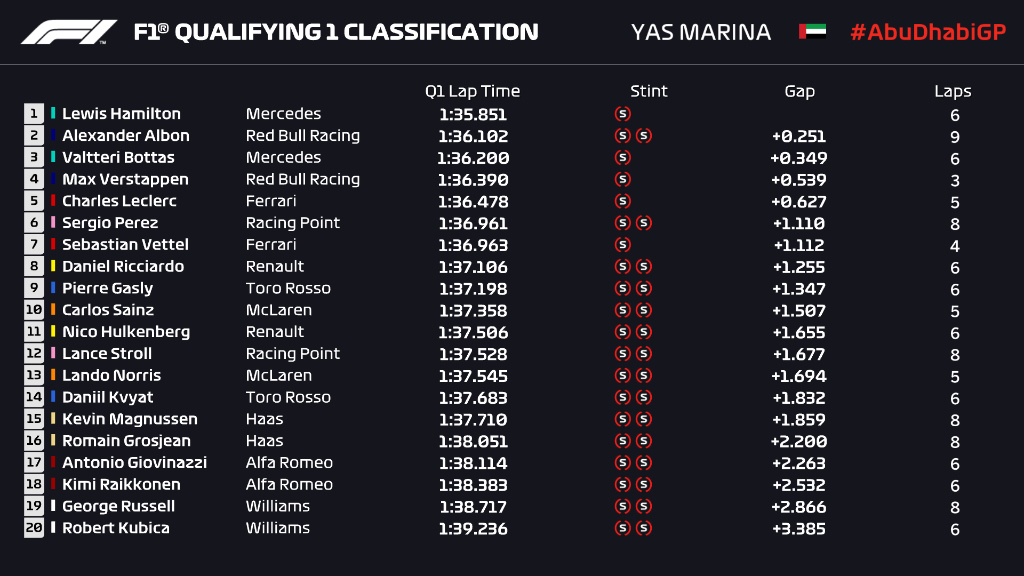
Task: Click Ferrari red team color bar beside Leclerc
Action: tap(53, 201)
